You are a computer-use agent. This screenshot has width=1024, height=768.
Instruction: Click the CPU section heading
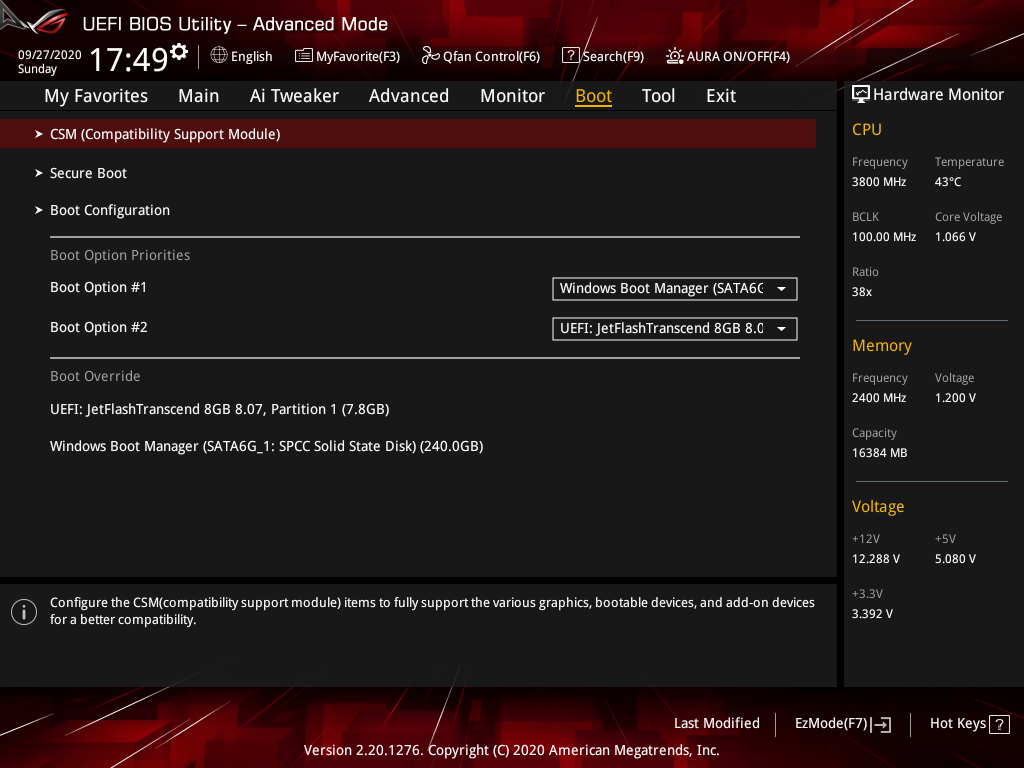[x=867, y=129]
